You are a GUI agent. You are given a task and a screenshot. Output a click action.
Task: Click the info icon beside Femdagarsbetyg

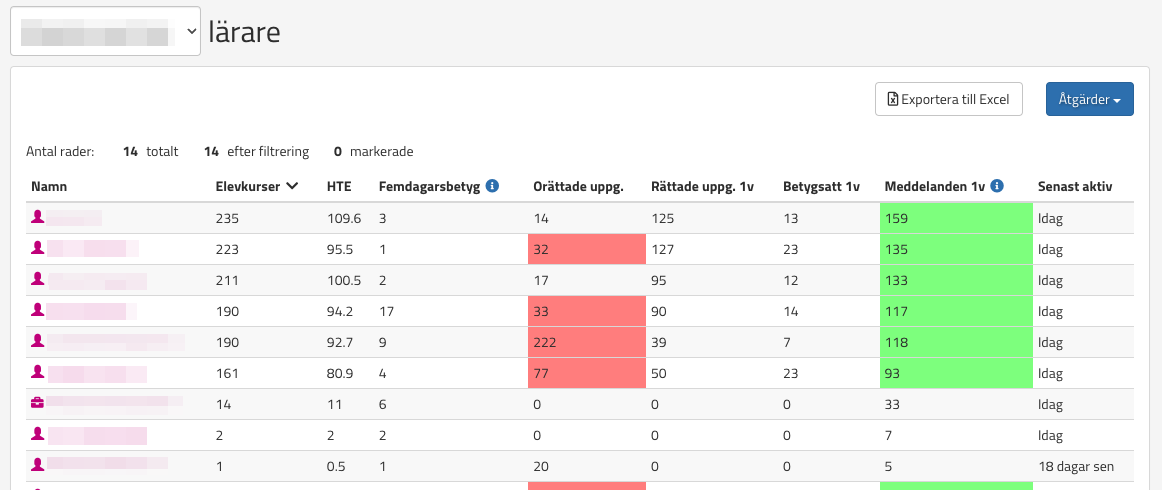pos(493,186)
